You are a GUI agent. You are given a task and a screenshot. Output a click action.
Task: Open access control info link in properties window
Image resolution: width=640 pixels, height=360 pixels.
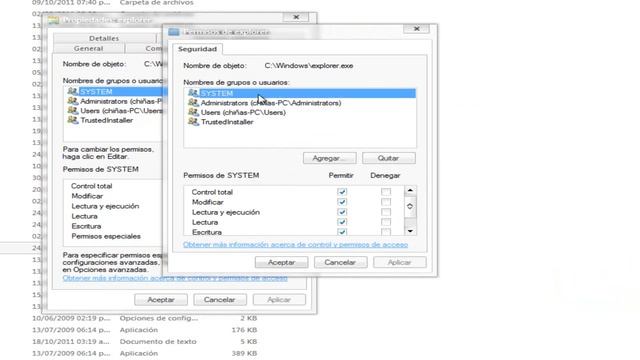click(x=175, y=278)
